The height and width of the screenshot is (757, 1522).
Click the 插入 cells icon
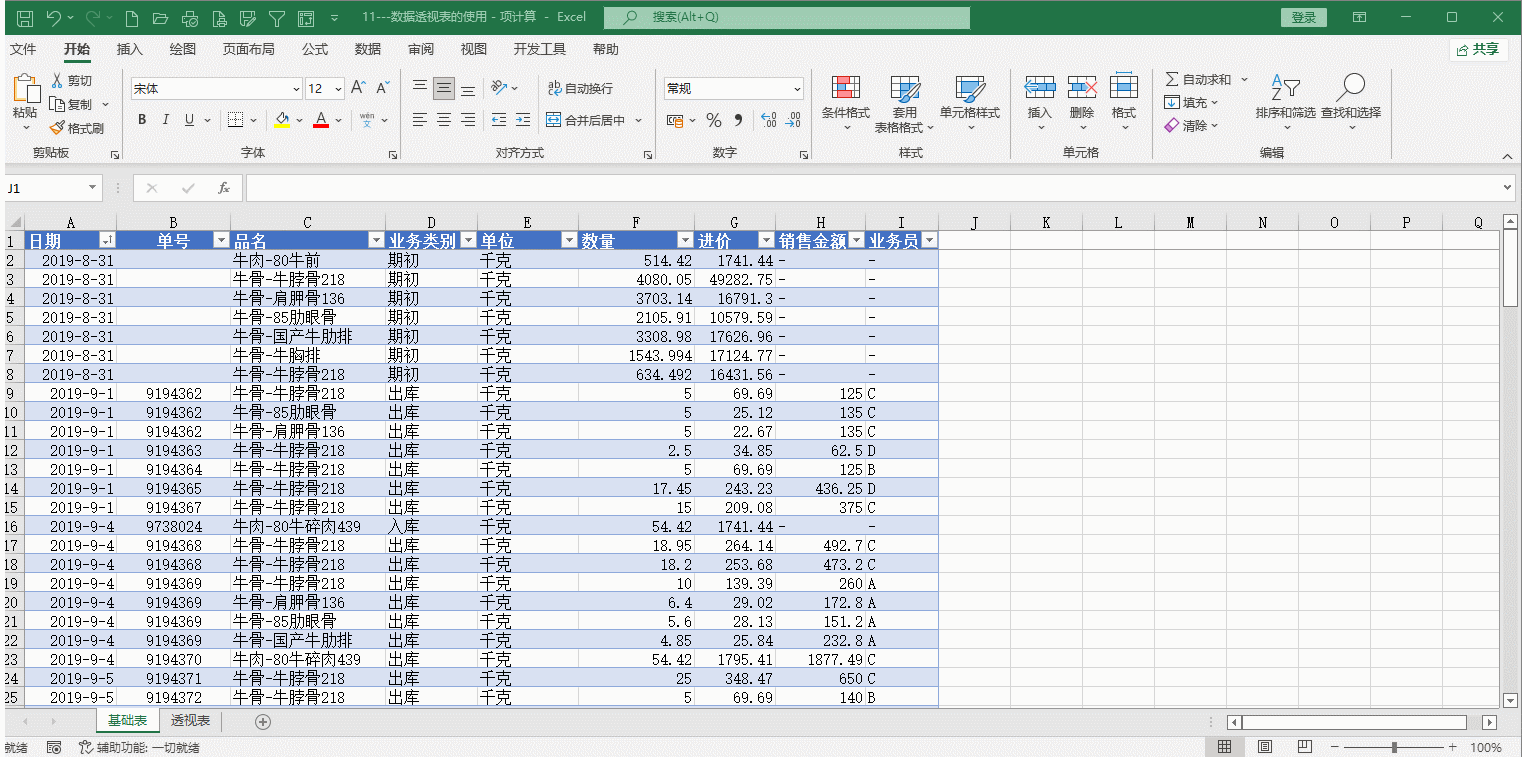pyautogui.click(x=1040, y=87)
